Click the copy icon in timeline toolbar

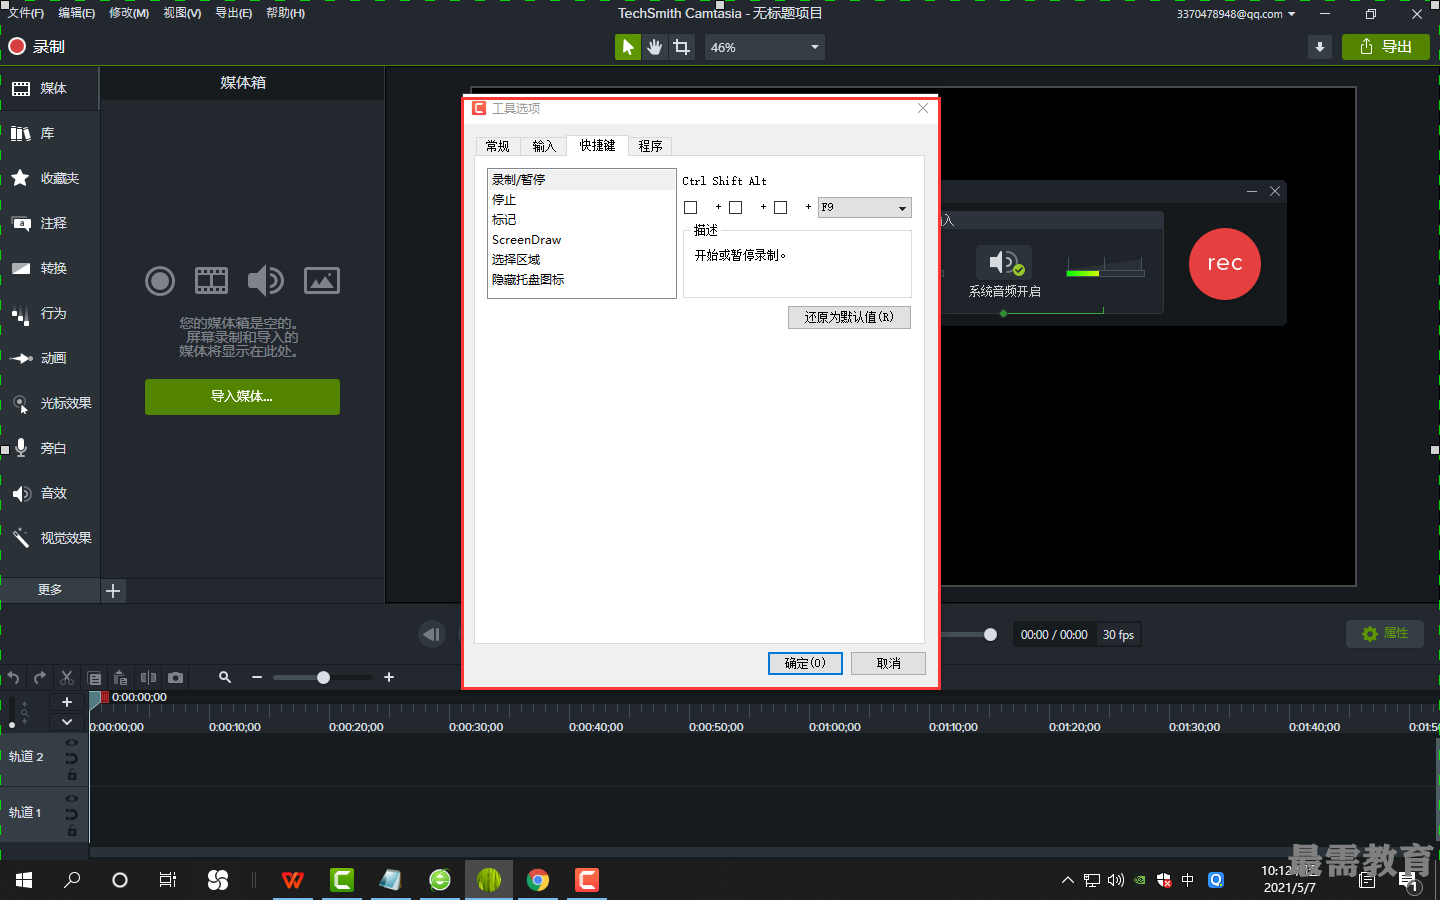click(x=94, y=678)
